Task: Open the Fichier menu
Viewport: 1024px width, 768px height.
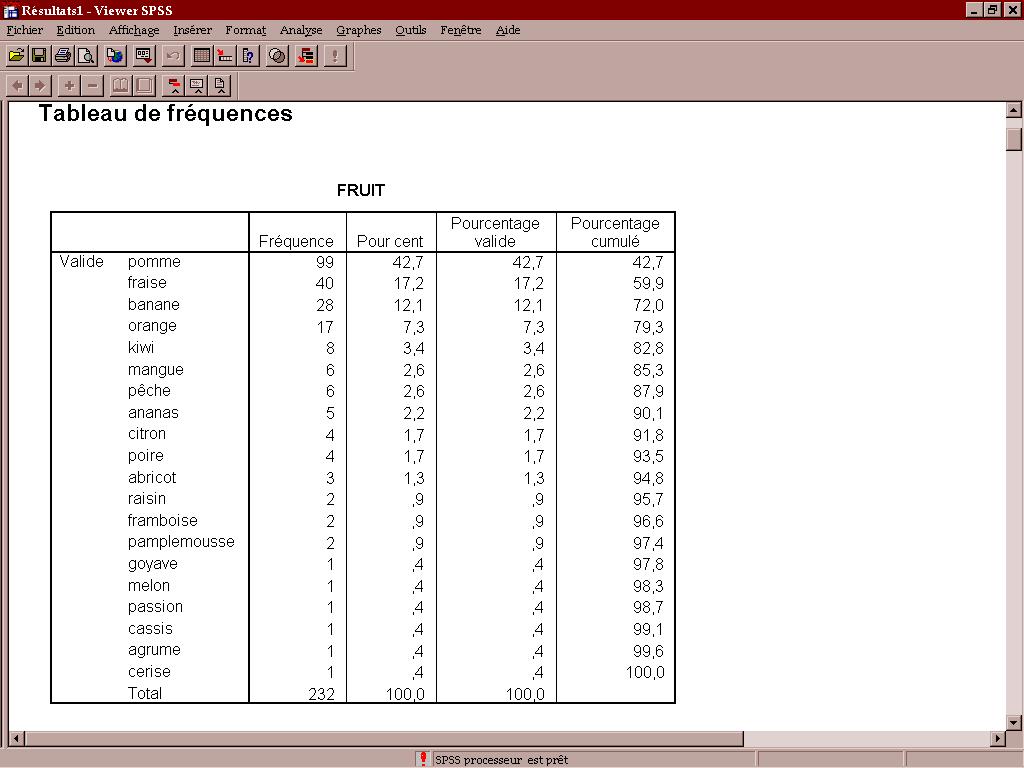Action: [x=24, y=30]
